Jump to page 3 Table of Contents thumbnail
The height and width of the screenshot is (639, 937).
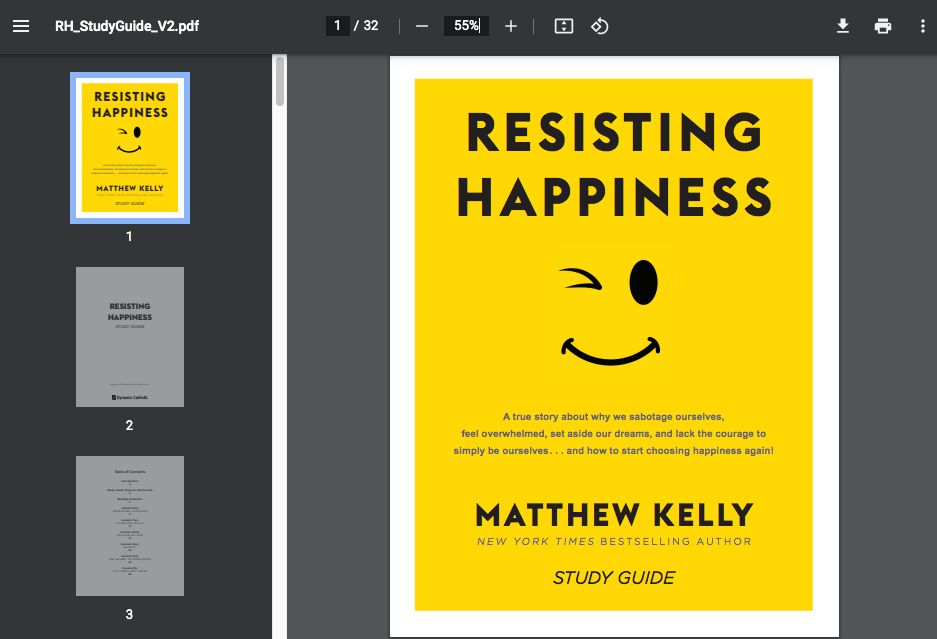pyautogui.click(x=130, y=526)
